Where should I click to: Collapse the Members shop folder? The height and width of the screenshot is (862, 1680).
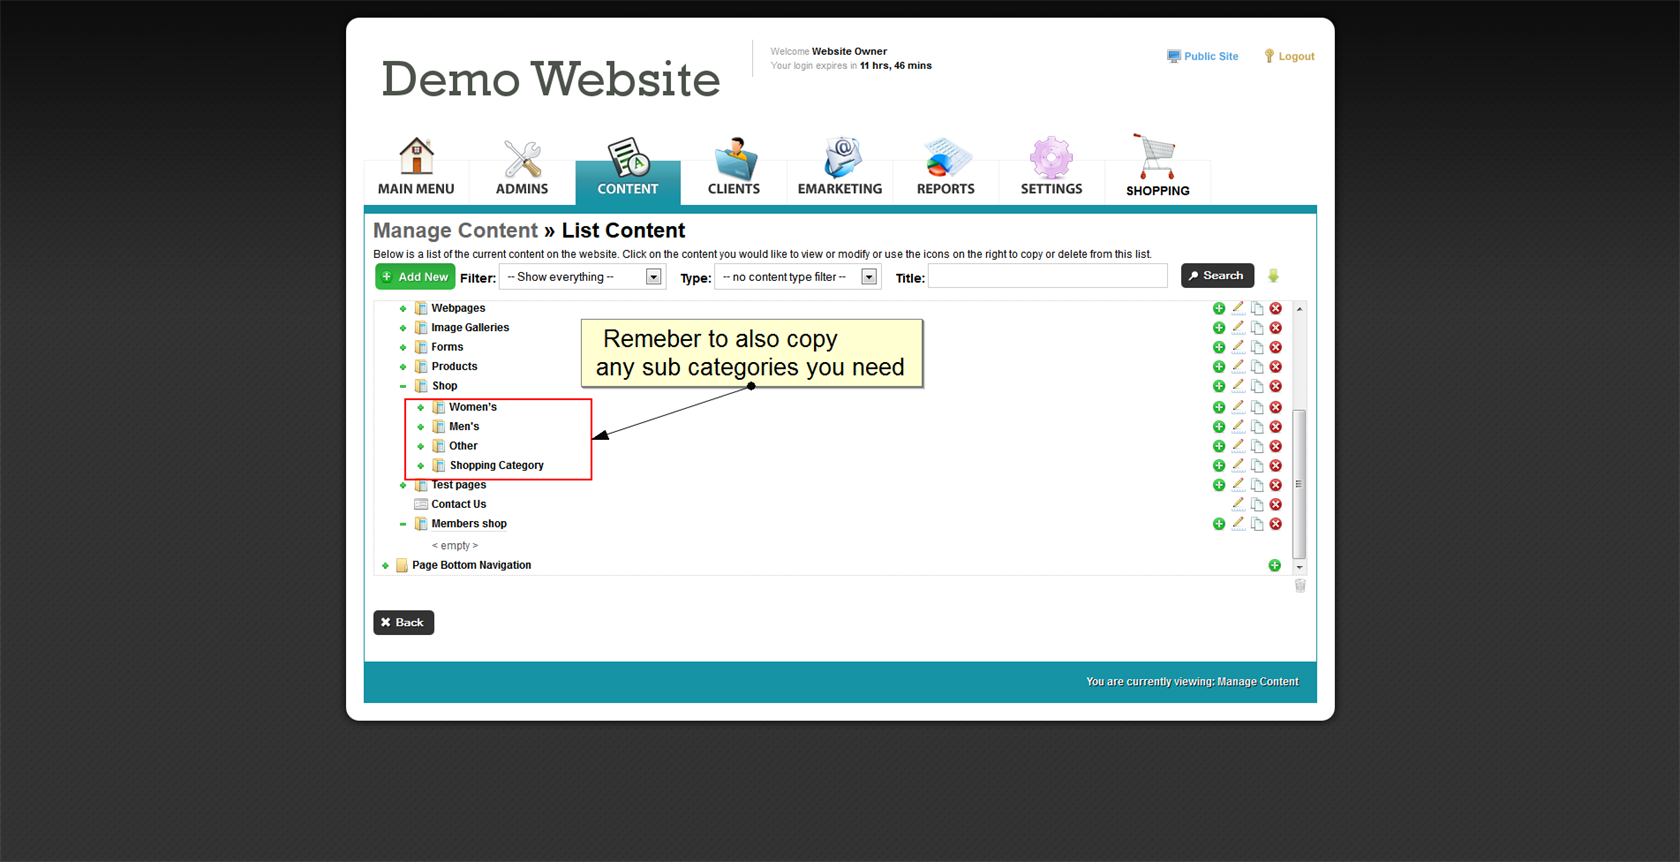click(403, 524)
